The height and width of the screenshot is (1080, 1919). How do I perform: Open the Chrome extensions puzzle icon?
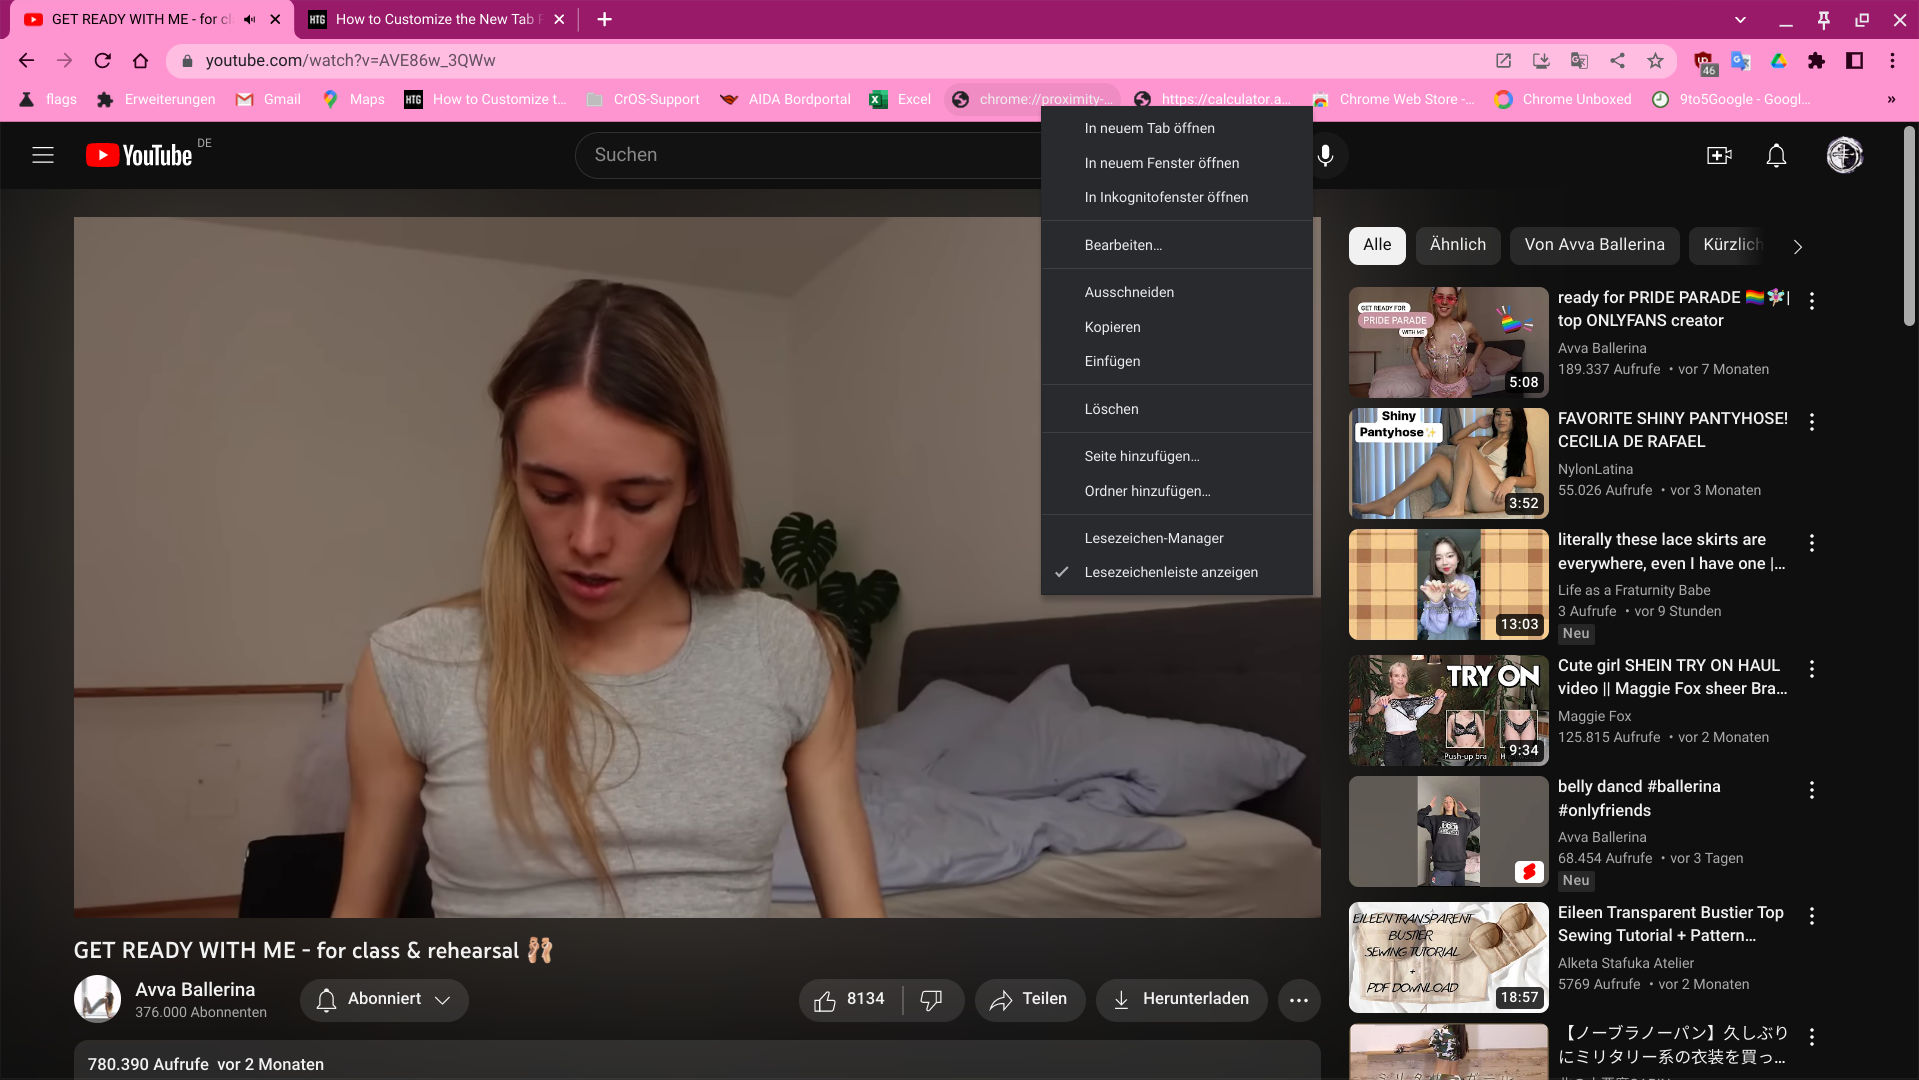pos(1816,61)
